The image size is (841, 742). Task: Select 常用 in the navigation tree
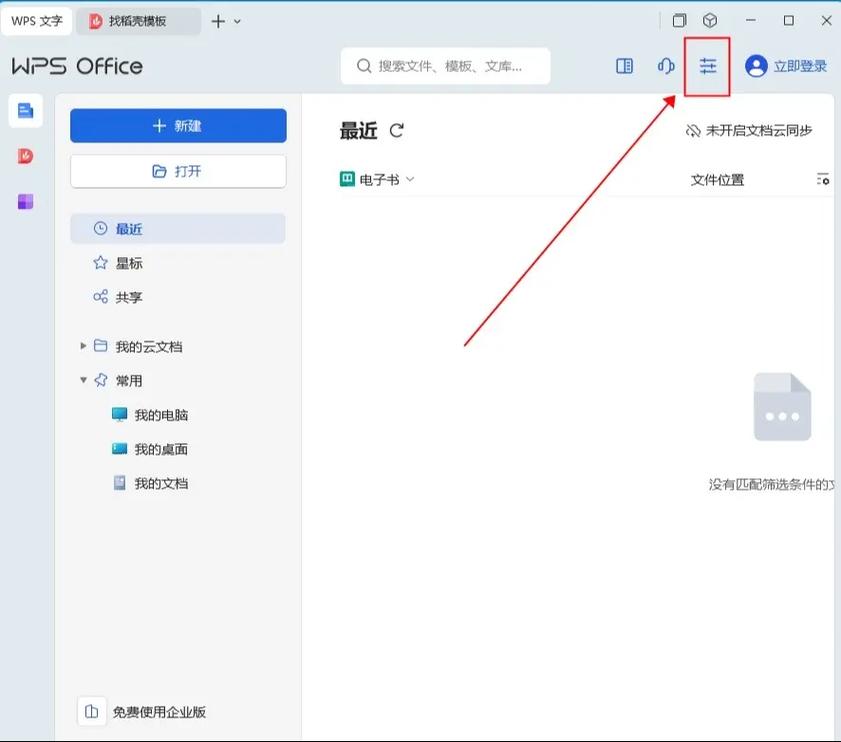point(129,380)
